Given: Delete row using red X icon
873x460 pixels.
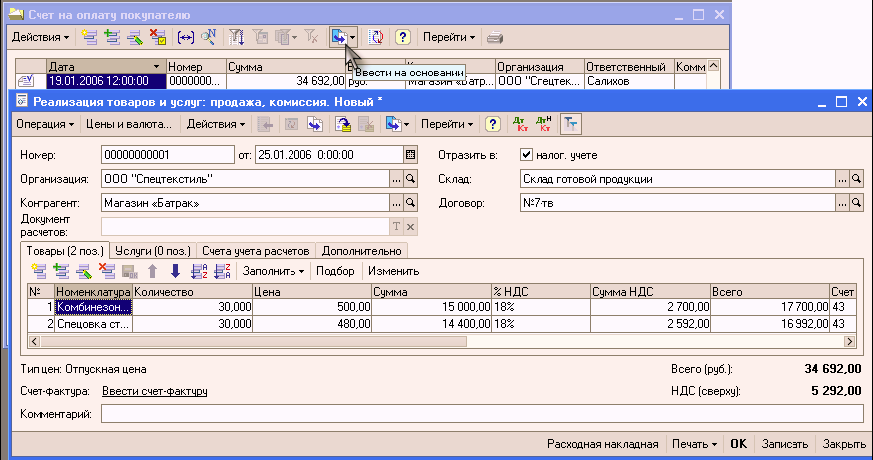Looking at the screenshot, I should click(106, 271).
